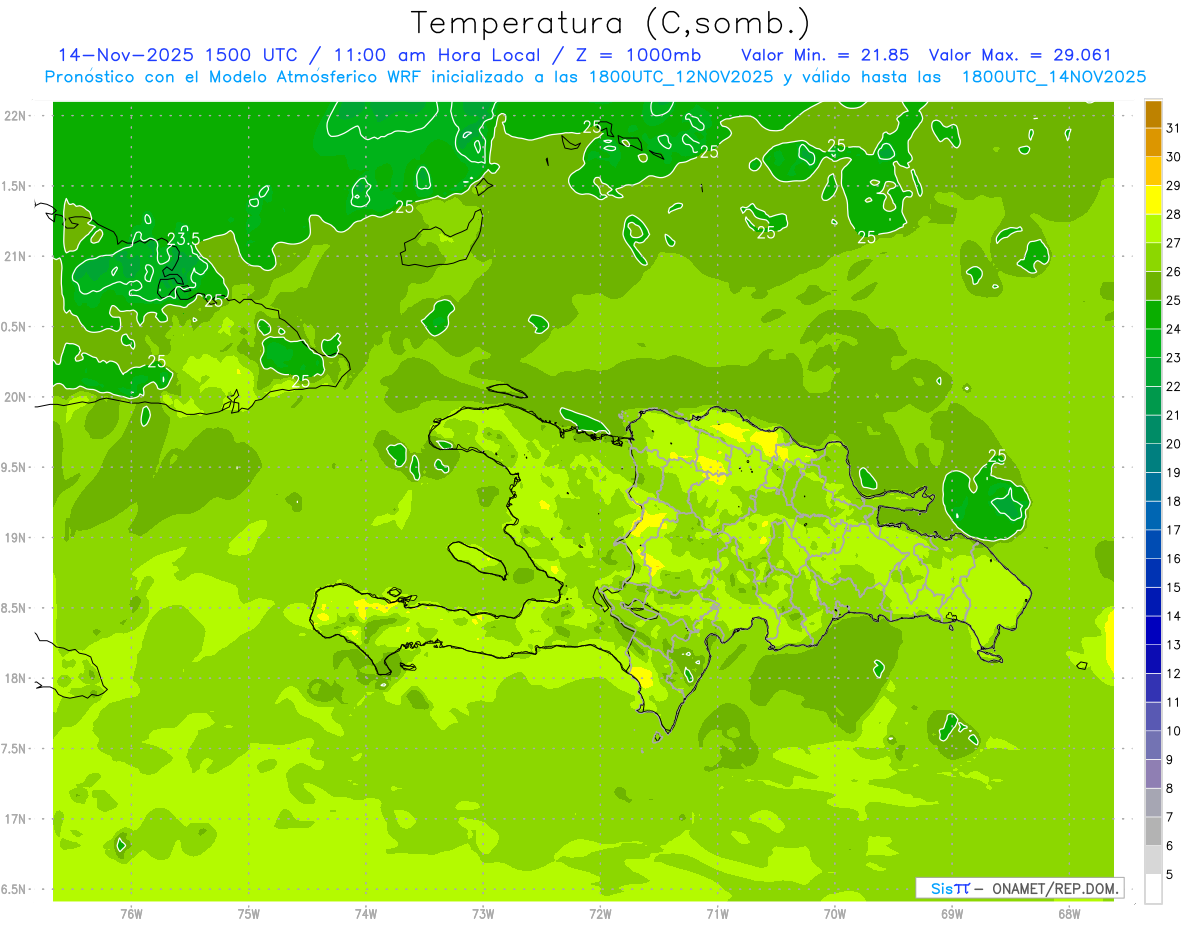Click the yellow color bar segment between 28 and 29

click(x=1153, y=200)
